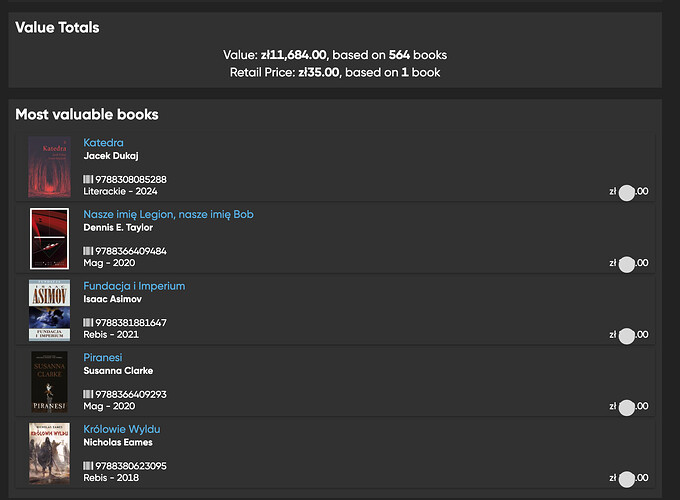Image resolution: width=680 pixels, height=500 pixels.
Task: Click the Katedra cover thumbnail
Action: (48, 167)
